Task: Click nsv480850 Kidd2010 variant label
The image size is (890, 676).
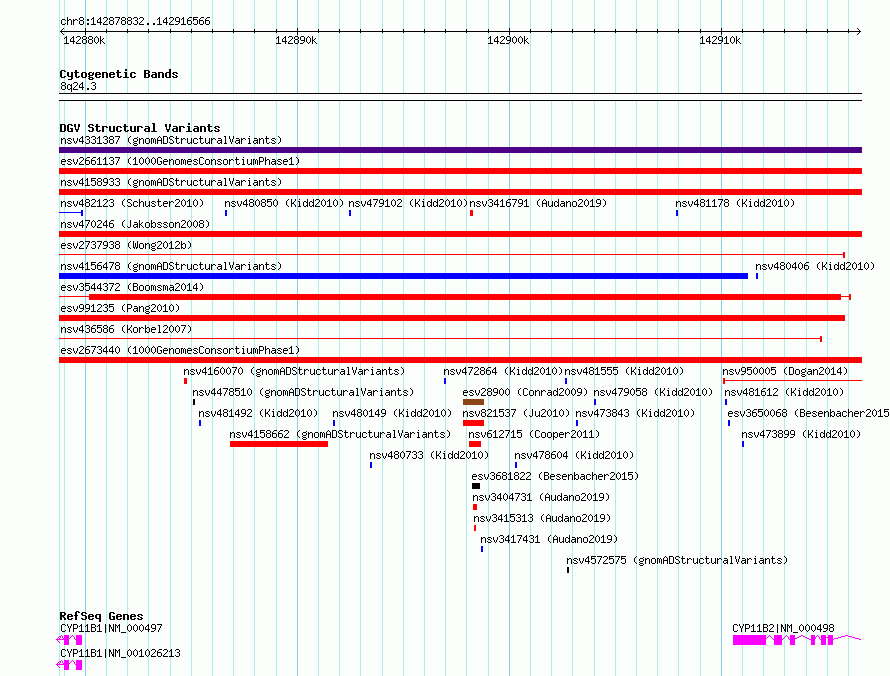Action: 284,203
